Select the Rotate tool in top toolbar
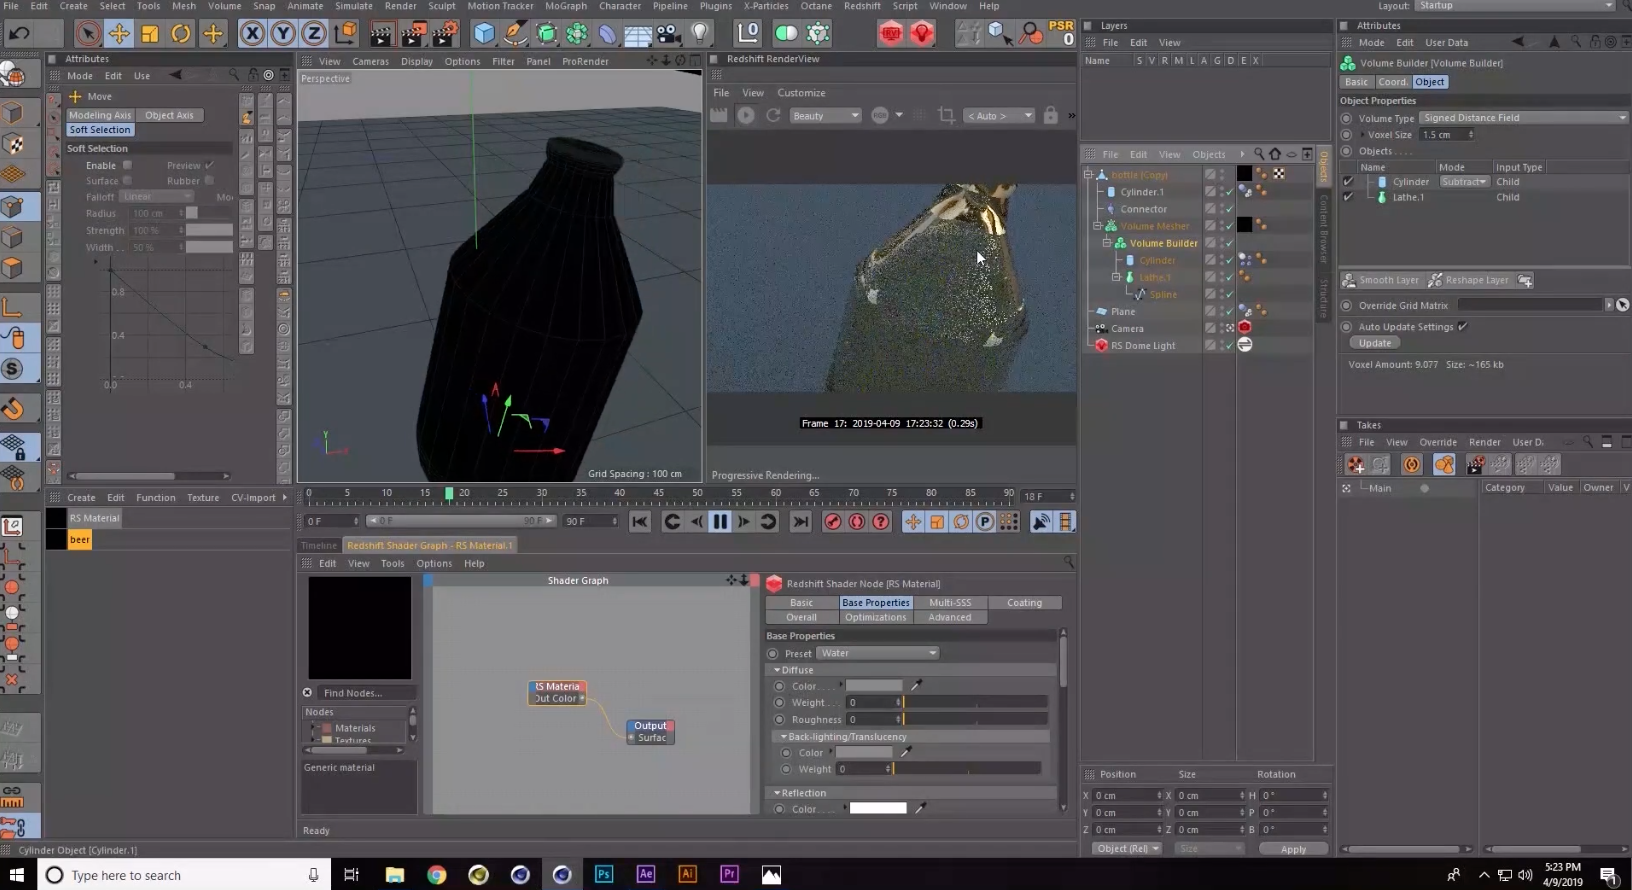This screenshot has width=1632, height=890. (x=181, y=34)
